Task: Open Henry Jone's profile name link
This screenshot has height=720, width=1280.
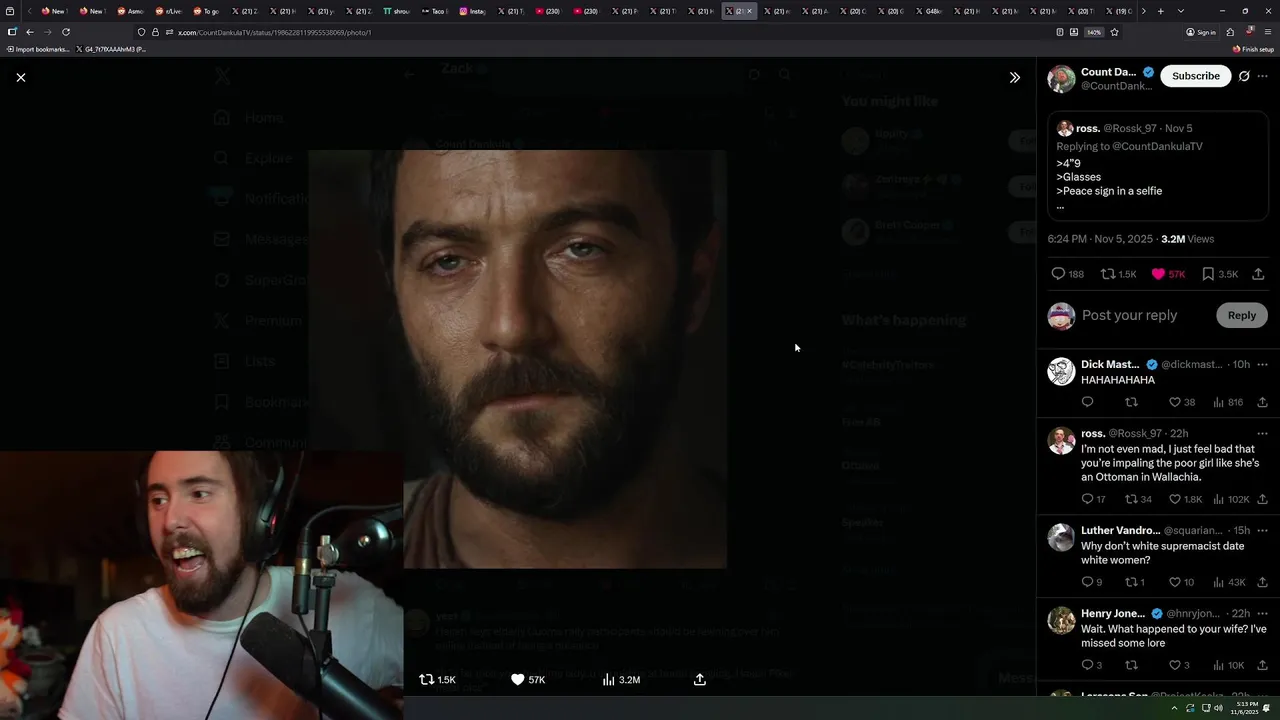Action: [x=1113, y=613]
